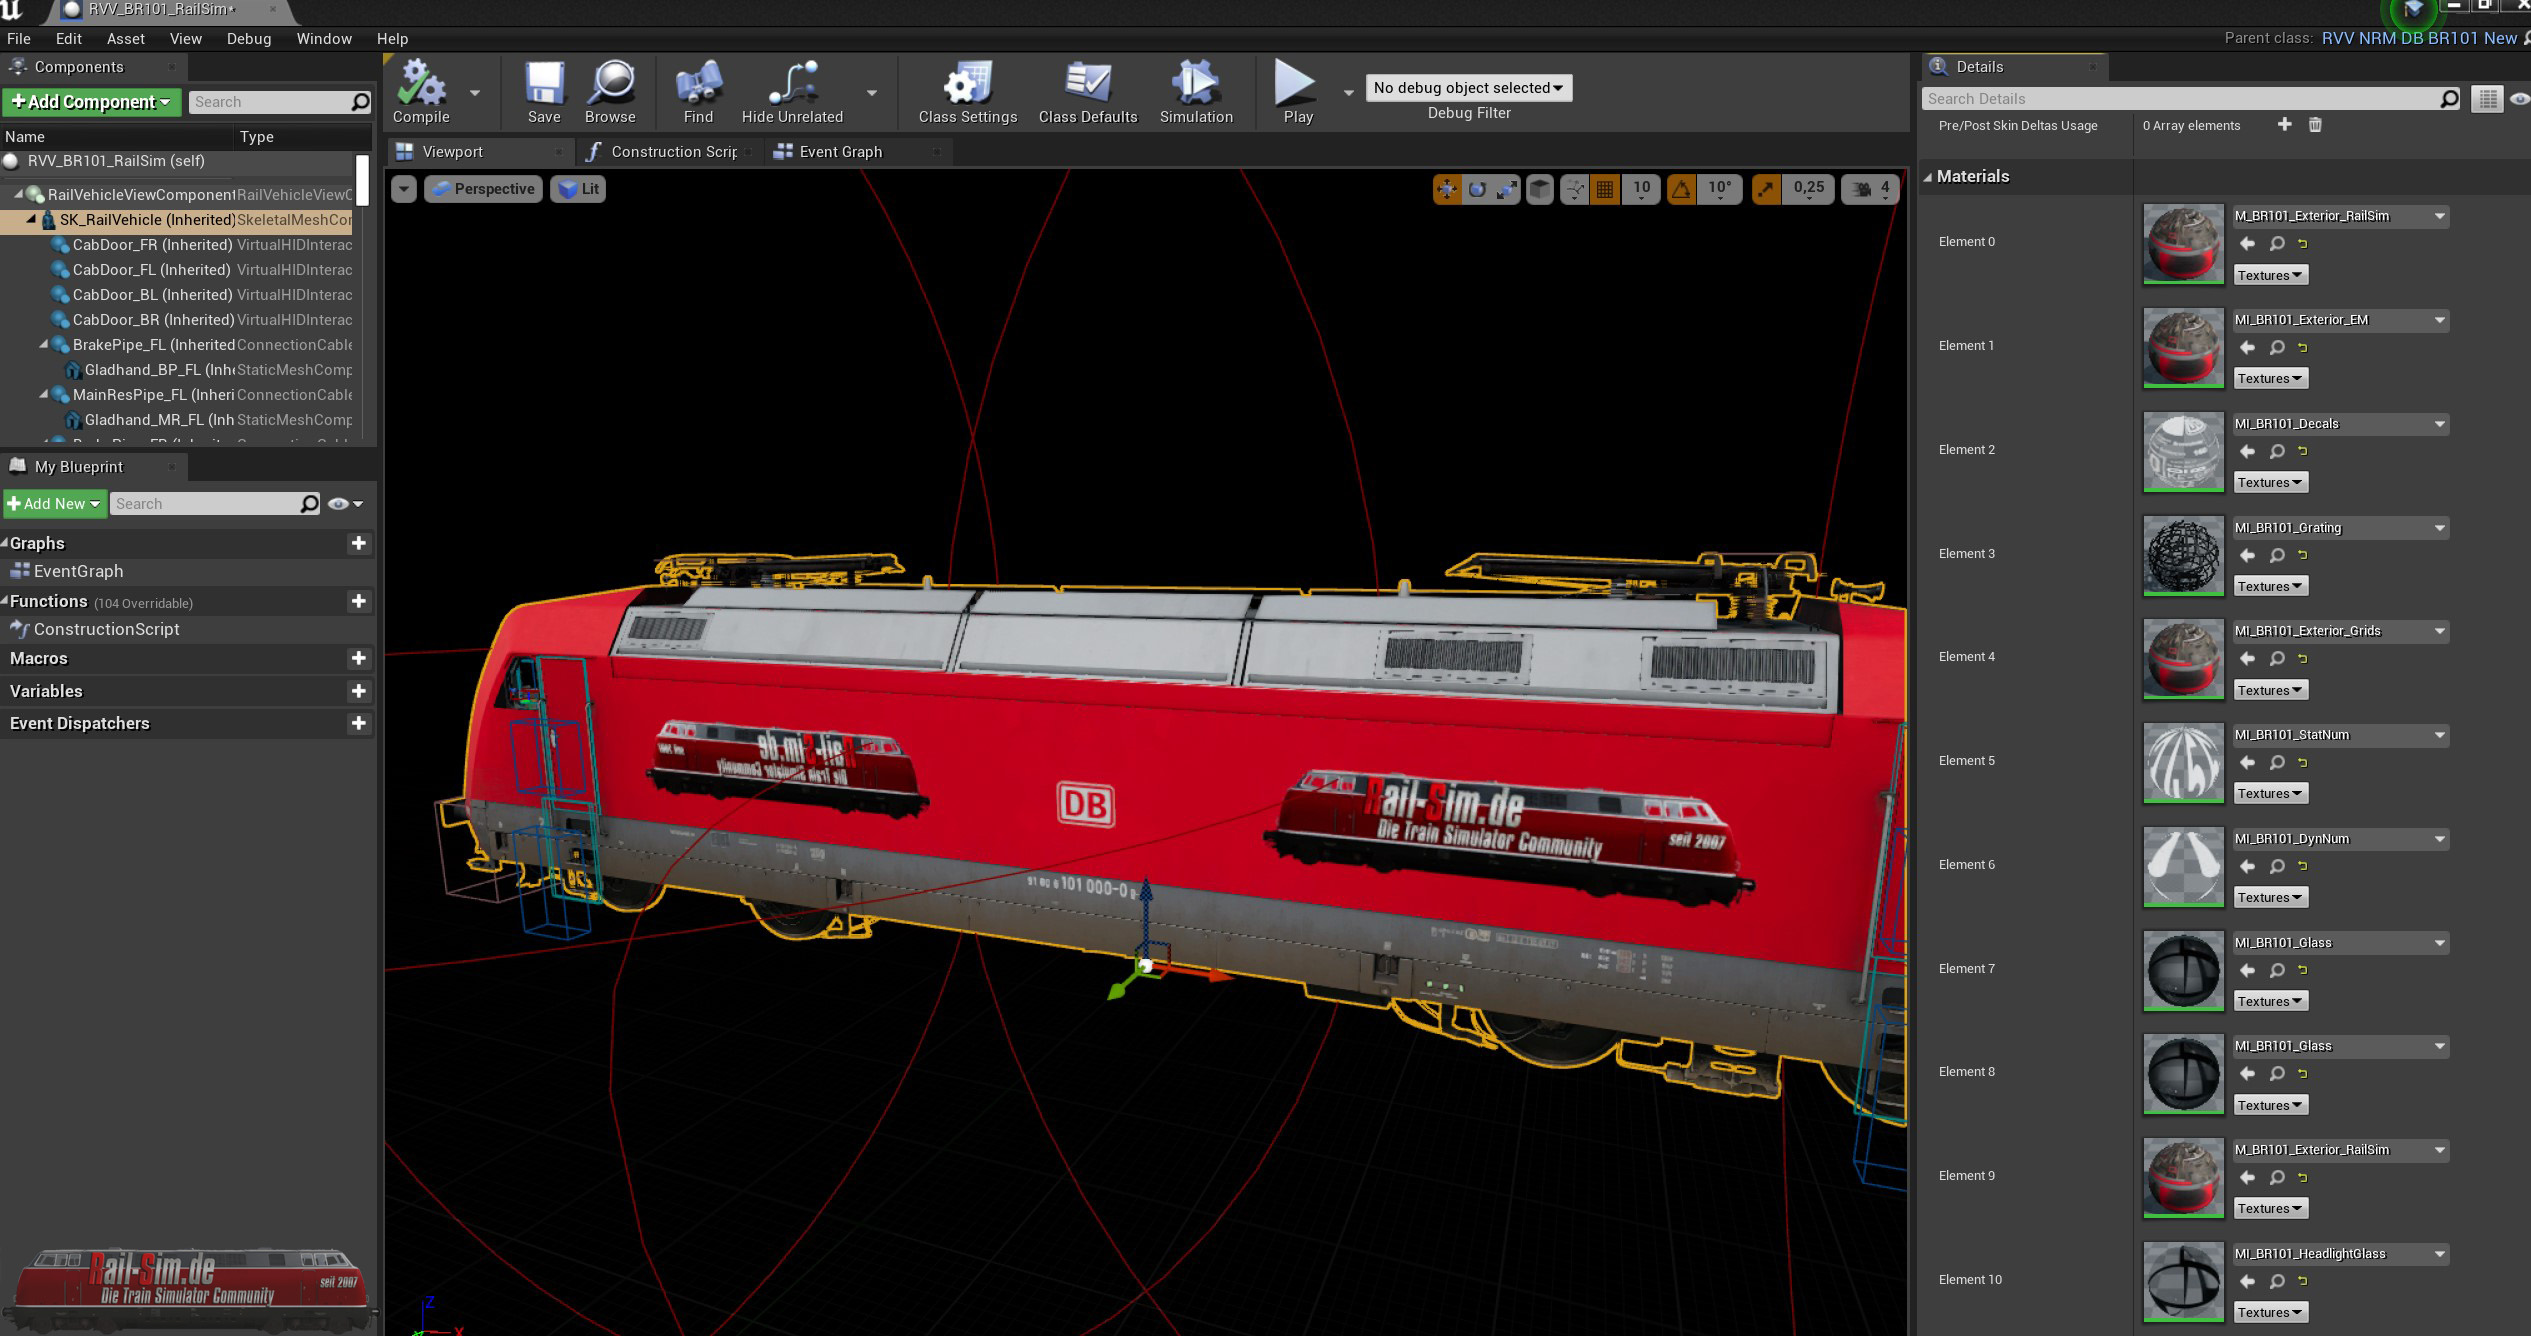Viewport: 2531px width, 1336px height.
Task: Add Pre/Post Skin Deltas array element
Action: click(x=2284, y=125)
